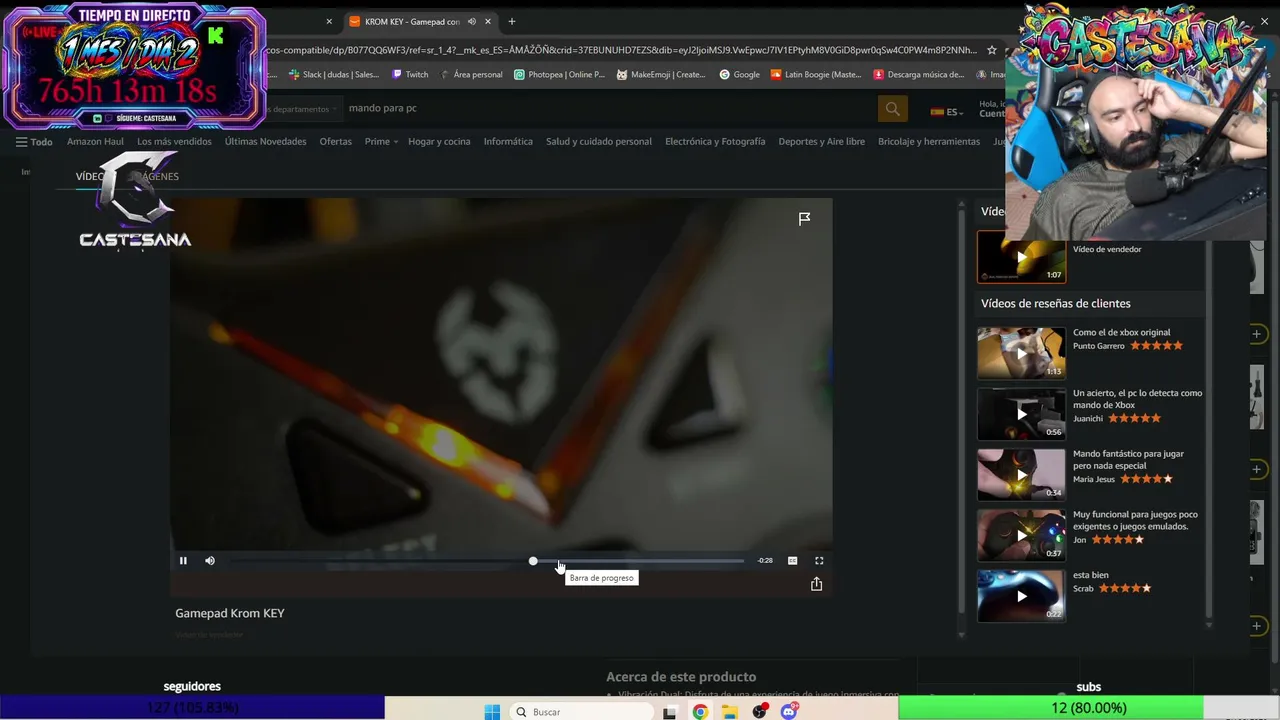This screenshot has width=1280, height=720.
Task: Click the 'Vídeos de reseñas de clientes' heading
Action: point(1056,304)
